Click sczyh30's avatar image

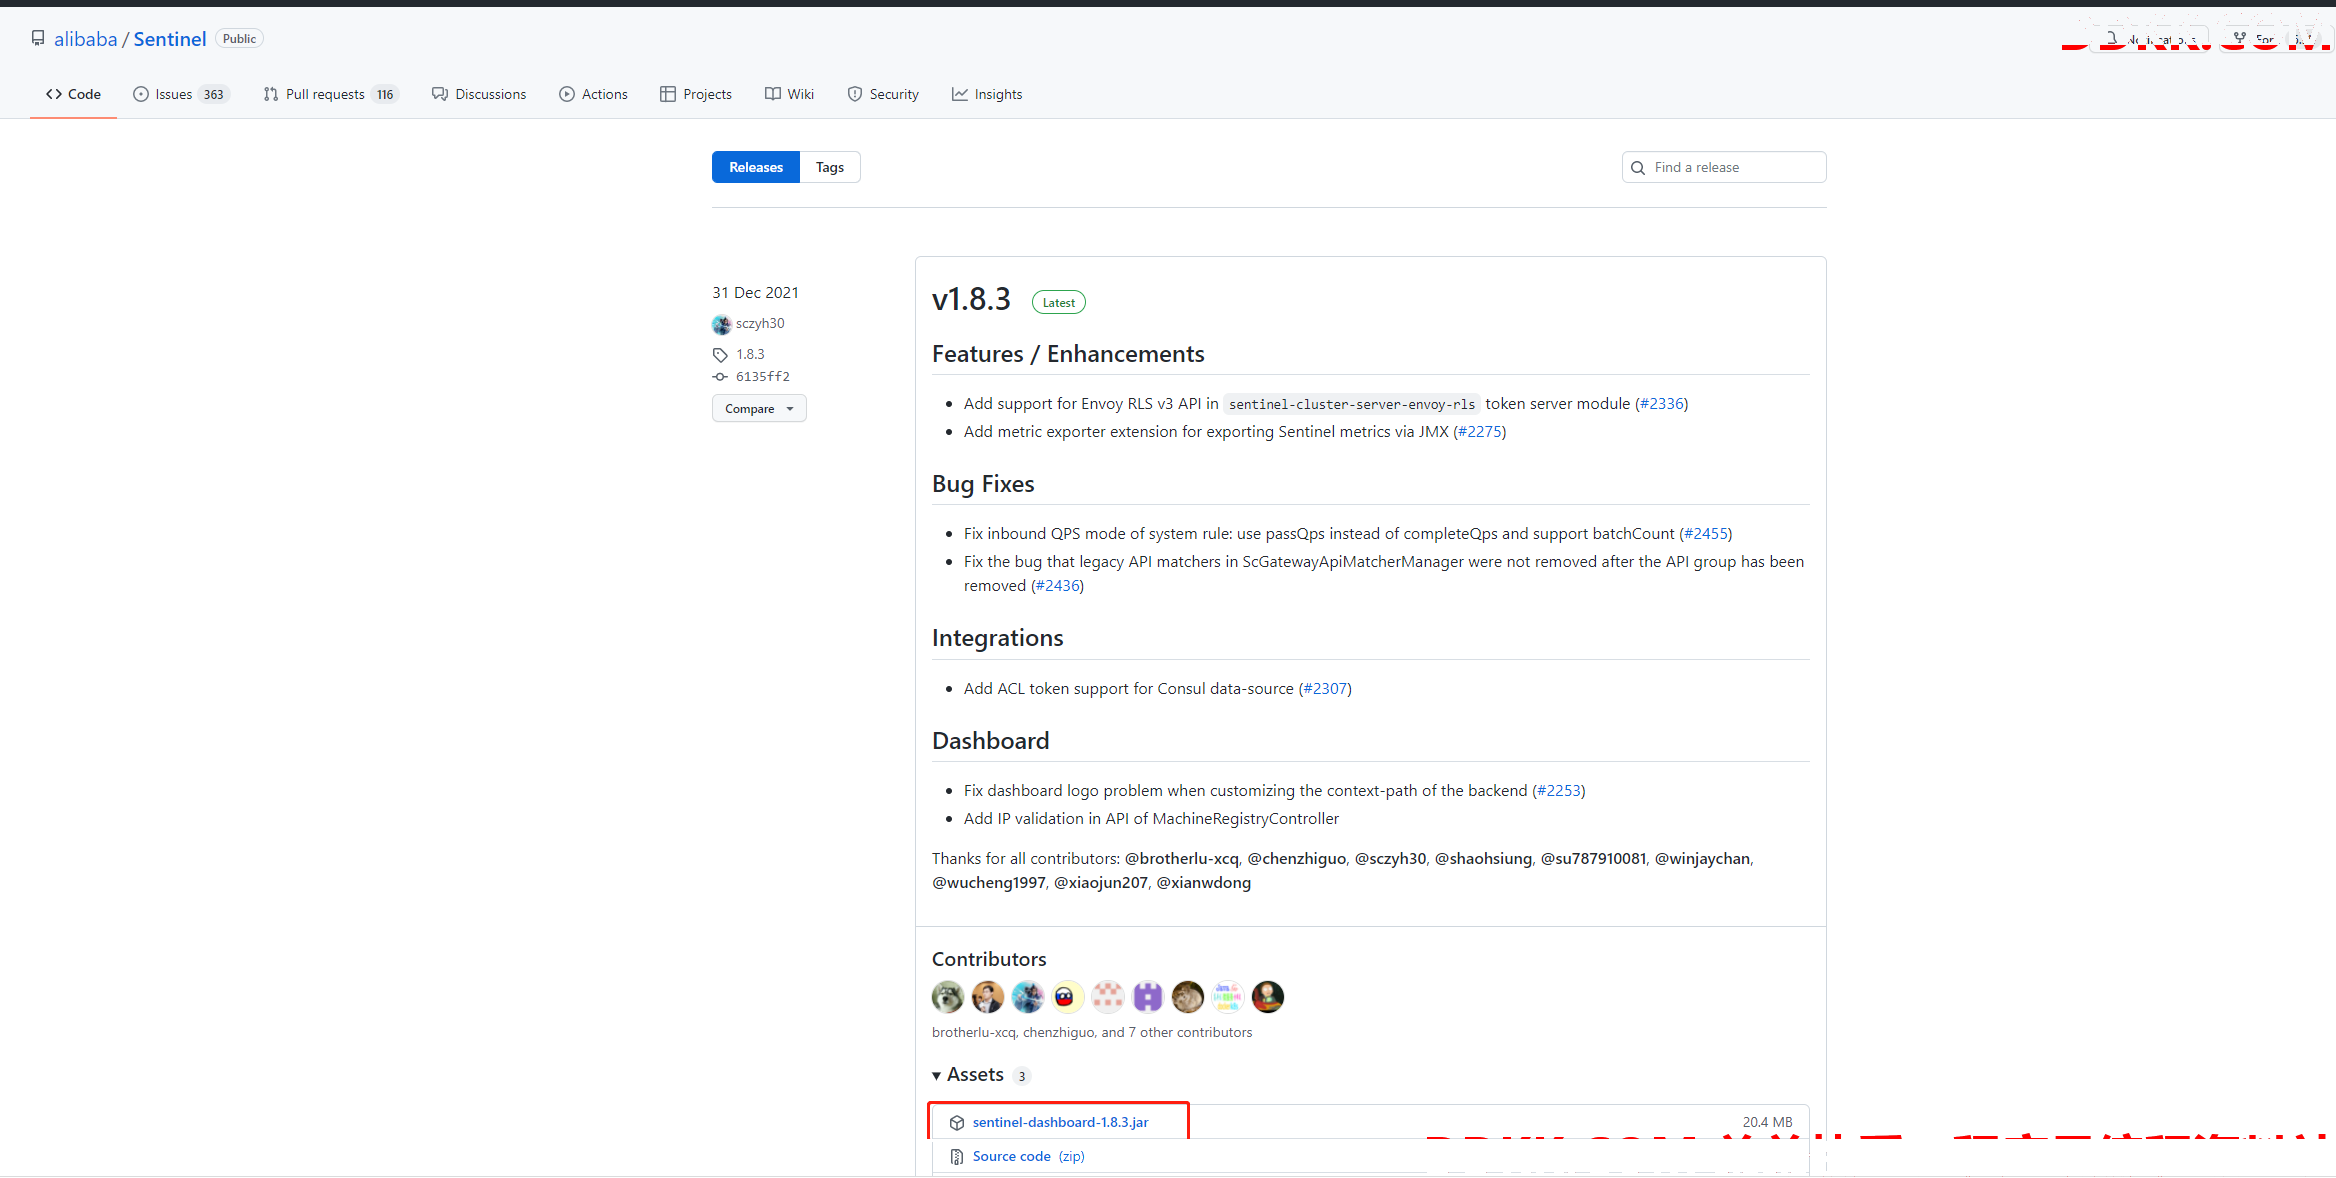point(722,324)
